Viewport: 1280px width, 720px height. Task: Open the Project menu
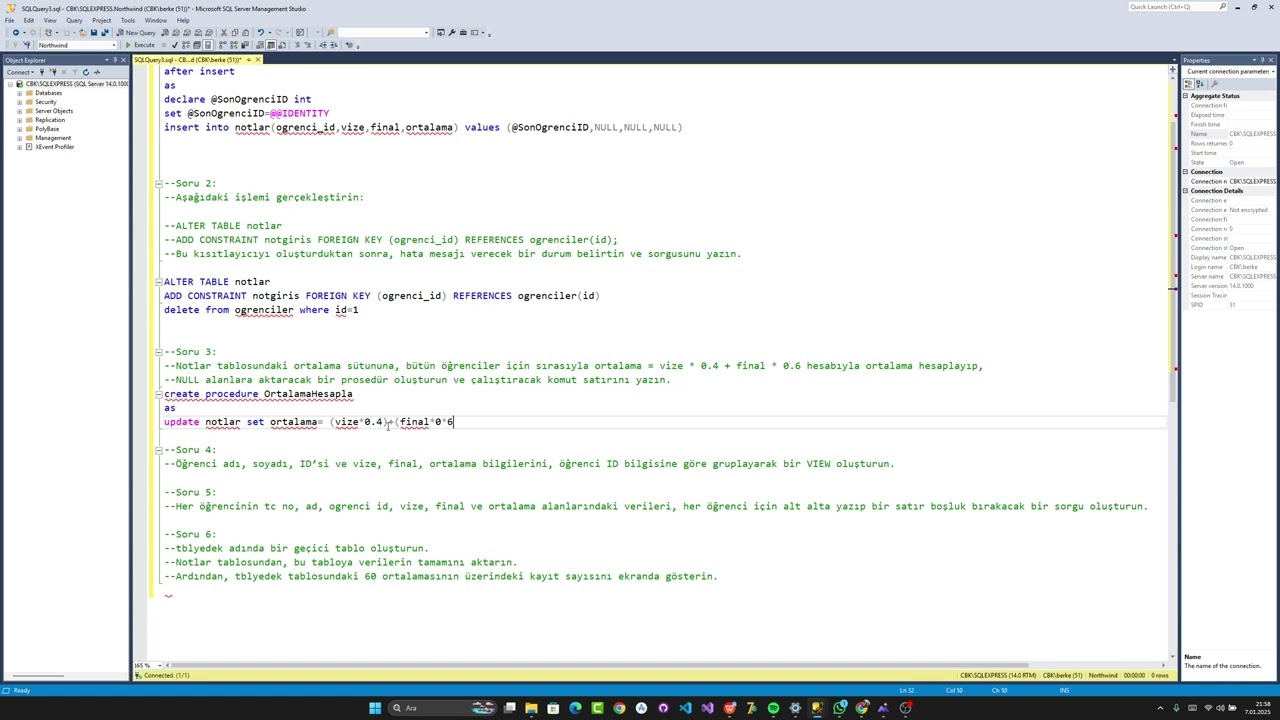(x=101, y=20)
